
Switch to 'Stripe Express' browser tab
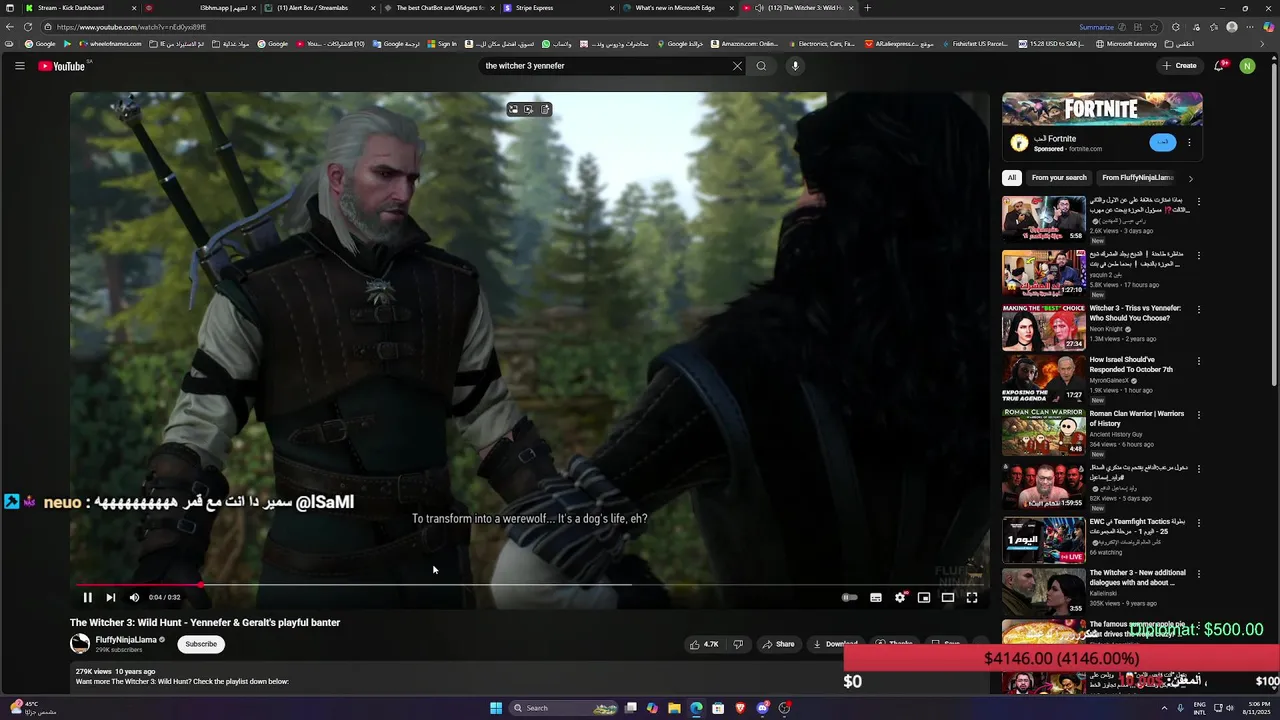[557, 8]
